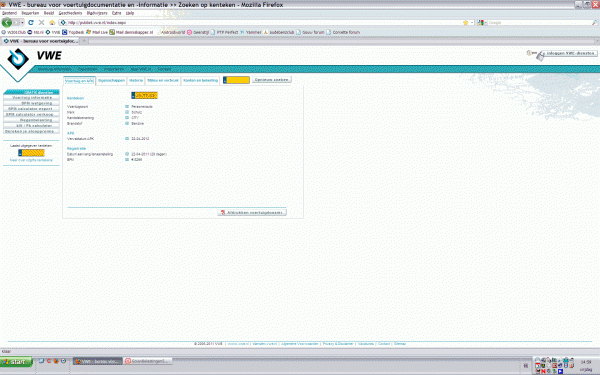
Task: Click the Windows Start button
Action: tap(16, 361)
